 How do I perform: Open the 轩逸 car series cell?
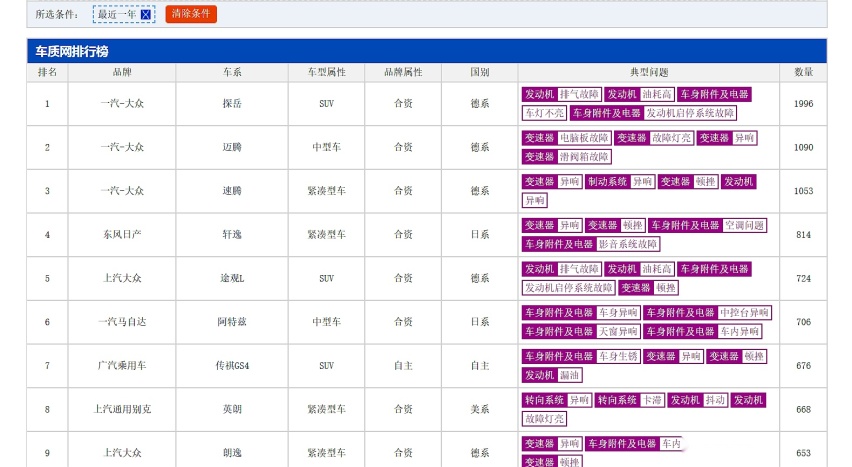pos(232,235)
